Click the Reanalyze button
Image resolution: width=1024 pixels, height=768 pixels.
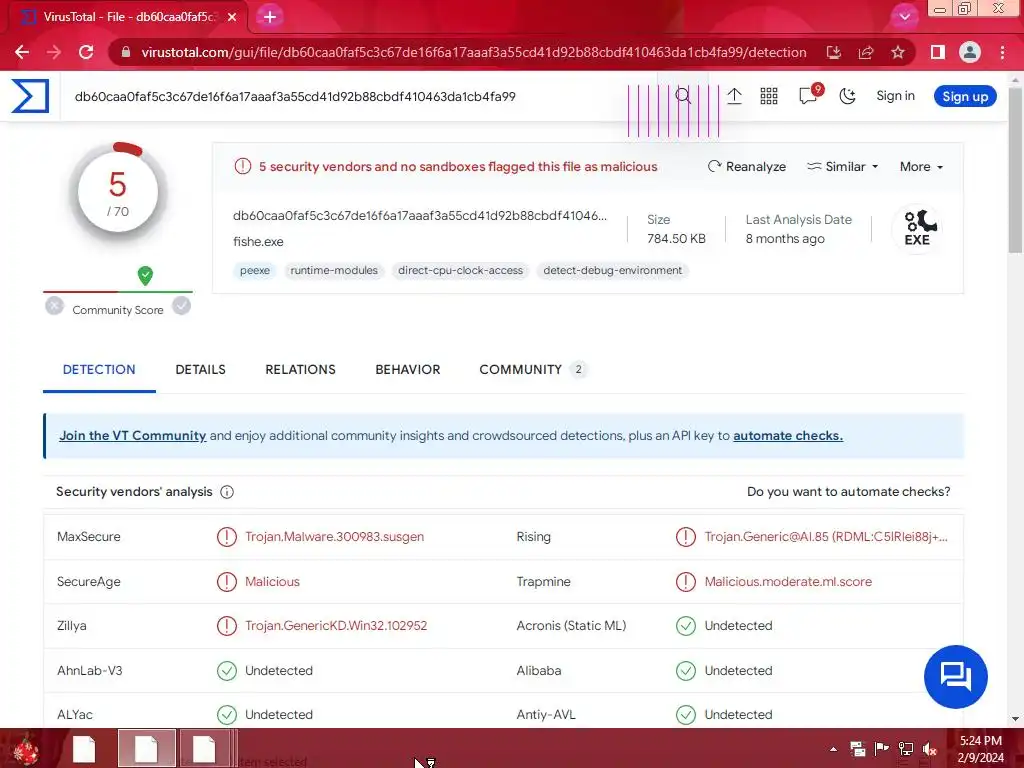(746, 167)
